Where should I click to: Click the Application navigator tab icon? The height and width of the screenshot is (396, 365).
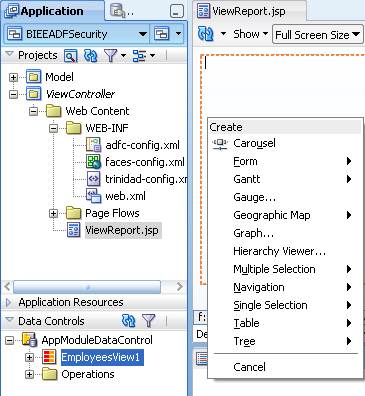click(11, 11)
